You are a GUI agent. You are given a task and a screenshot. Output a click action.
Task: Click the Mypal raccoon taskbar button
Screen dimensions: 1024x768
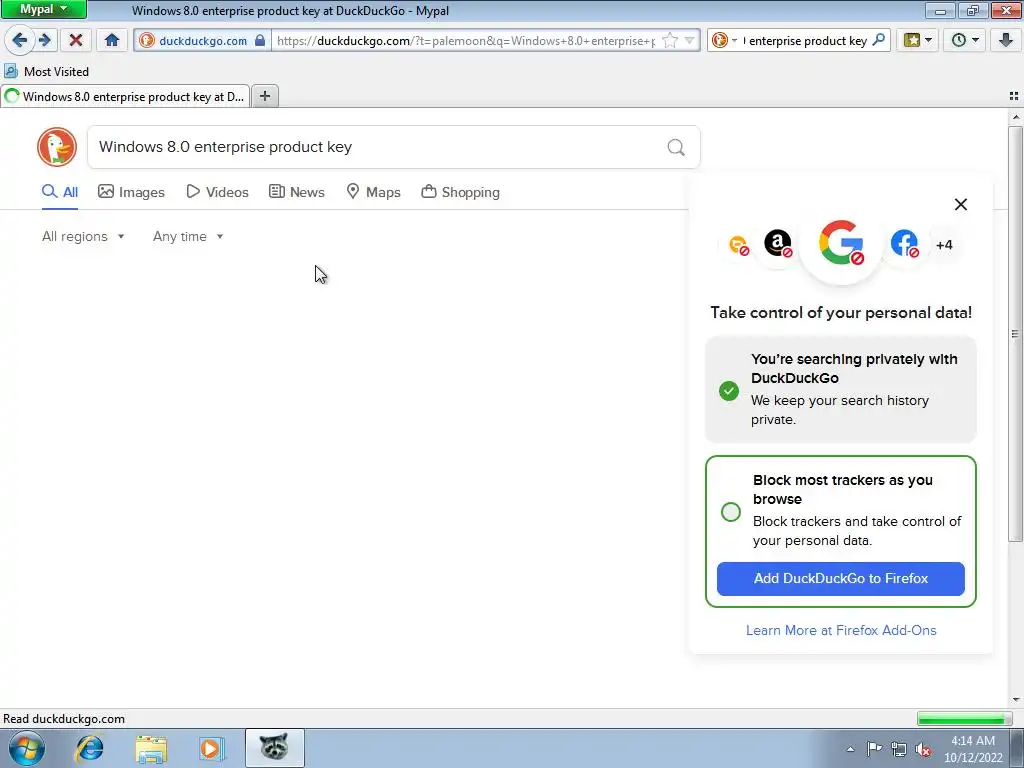pyautogui.click(x=274, y=748)
